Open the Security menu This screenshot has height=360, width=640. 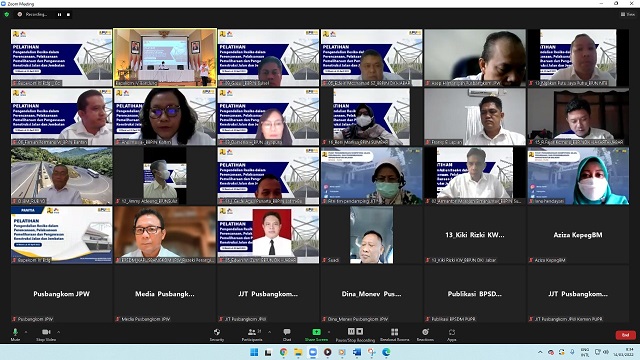click(x=217, y=334)
